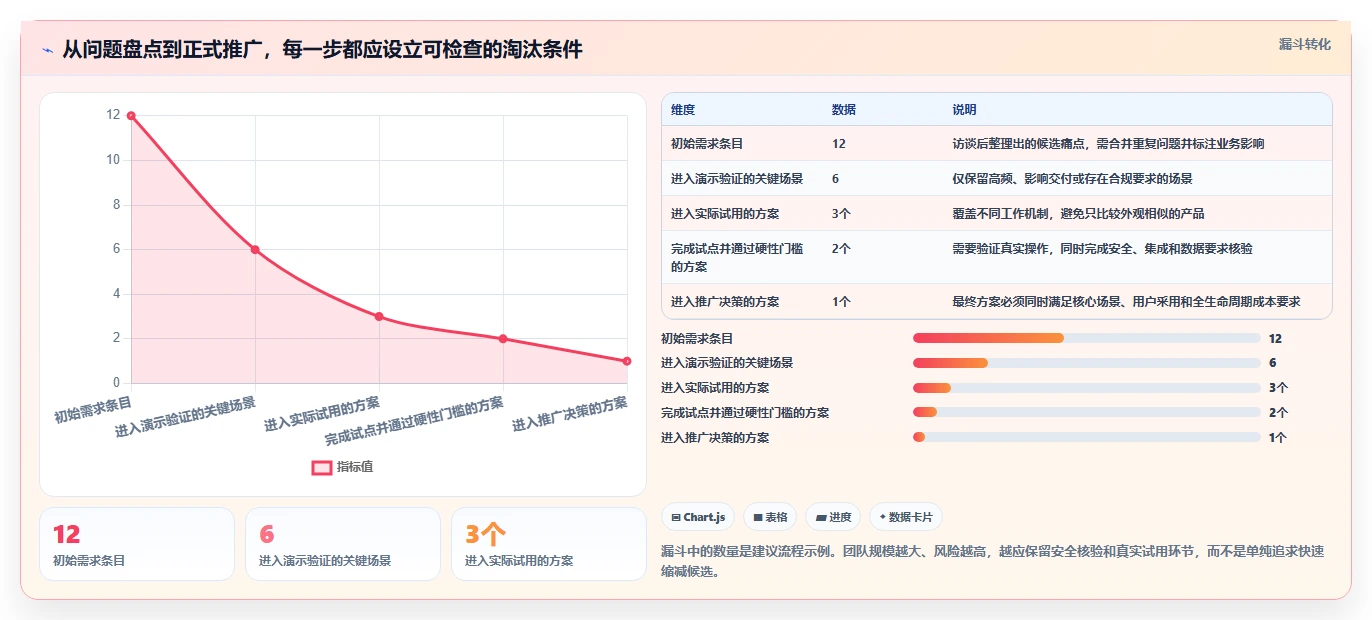Click the footnote paragraph starting 漏斗中的数量
The height and width of the screenshot is (620, 1372).
click(x=992, y=562)
